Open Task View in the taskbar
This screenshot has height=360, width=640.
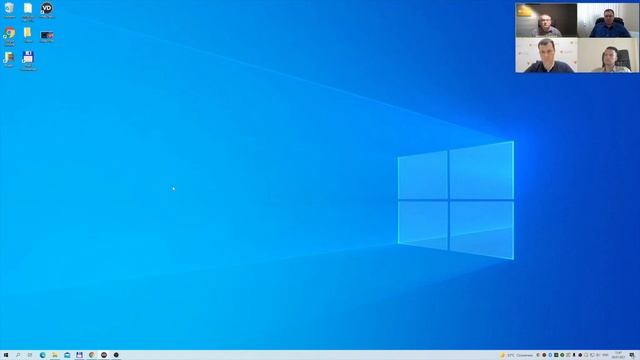(30, 355)
